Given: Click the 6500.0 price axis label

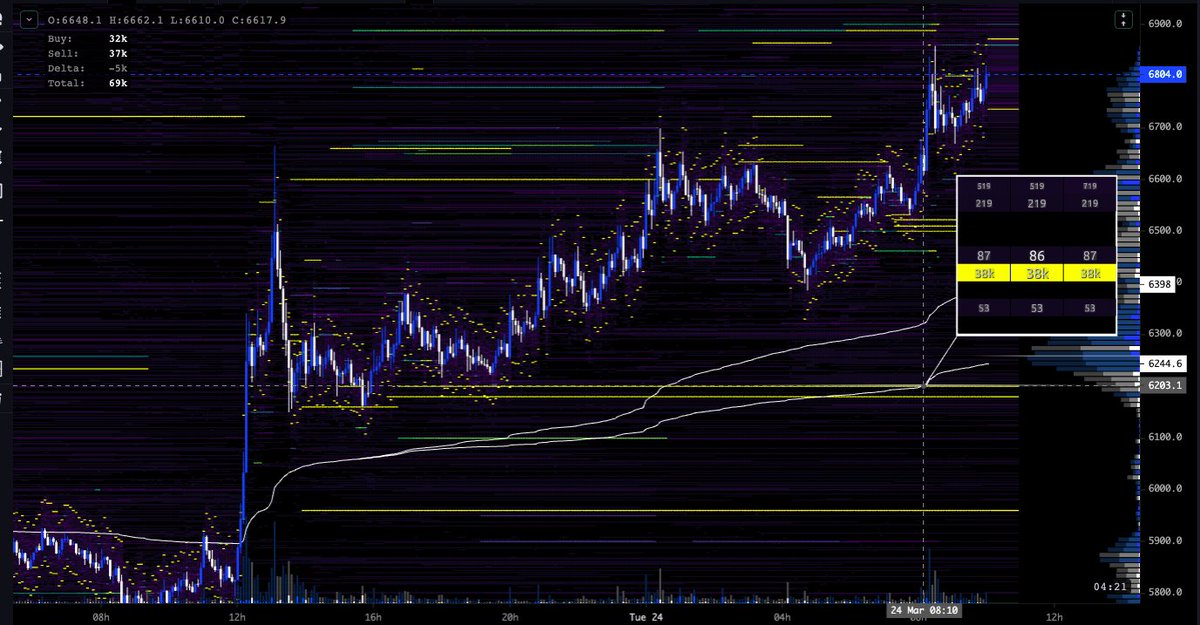Looking at the screenshot, I should tap(1167, 231).
